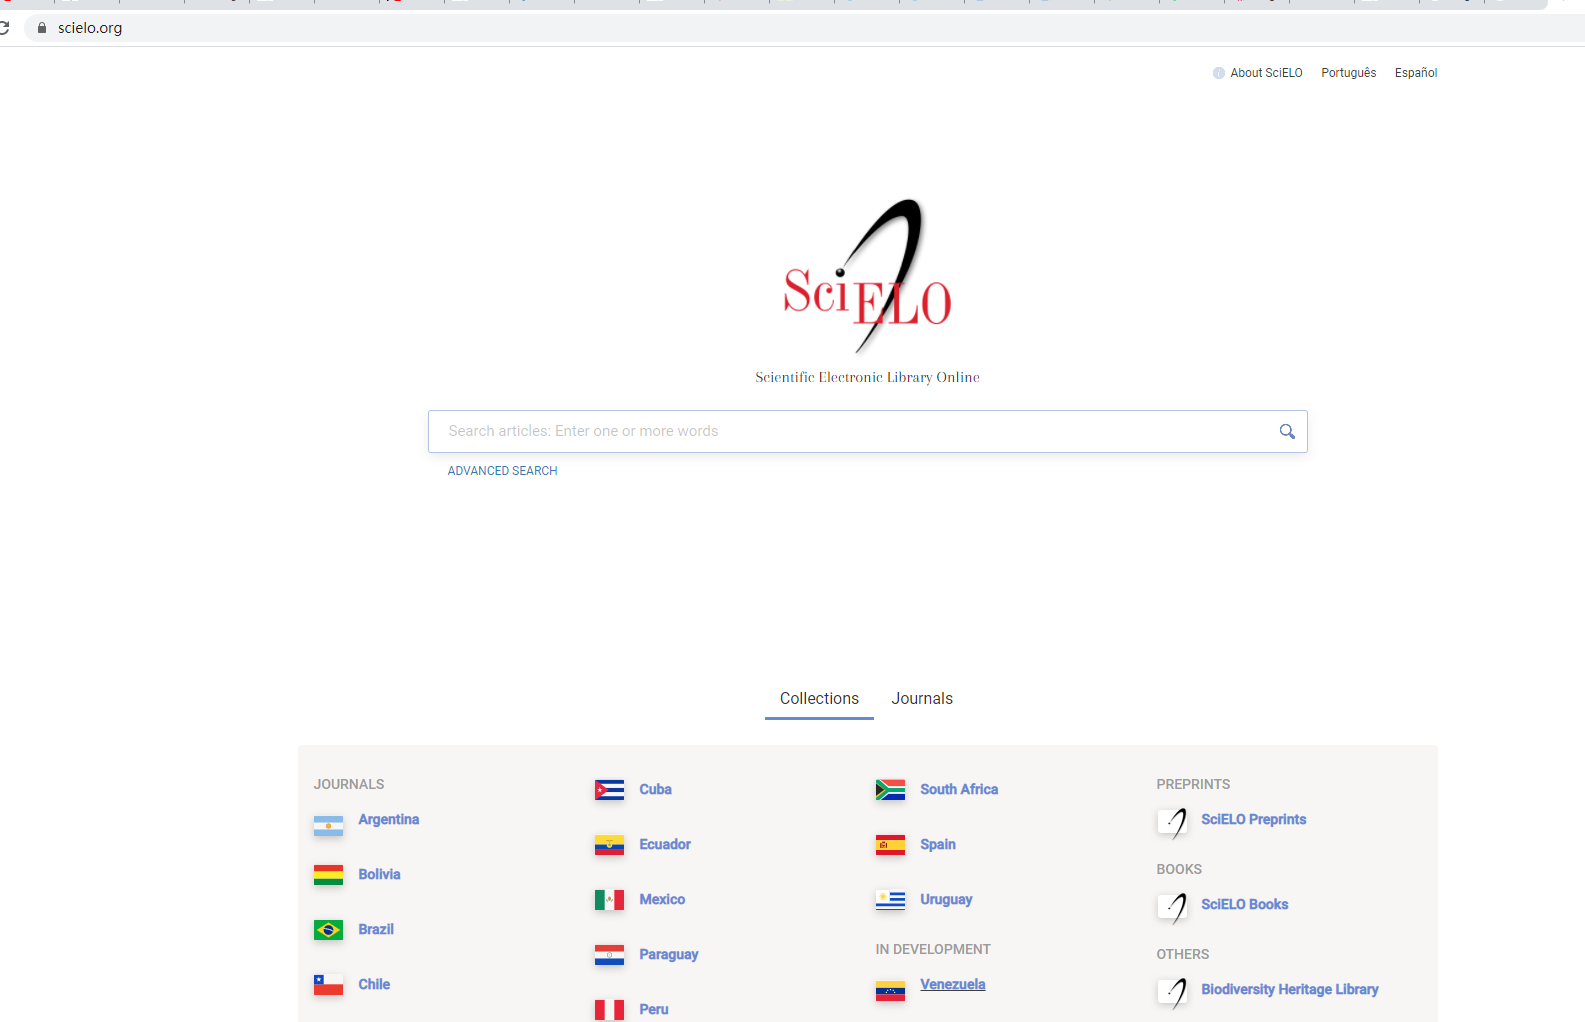Click the magnifying glass search icon
The image size is (1585, 1022).
coord(1287,431)
